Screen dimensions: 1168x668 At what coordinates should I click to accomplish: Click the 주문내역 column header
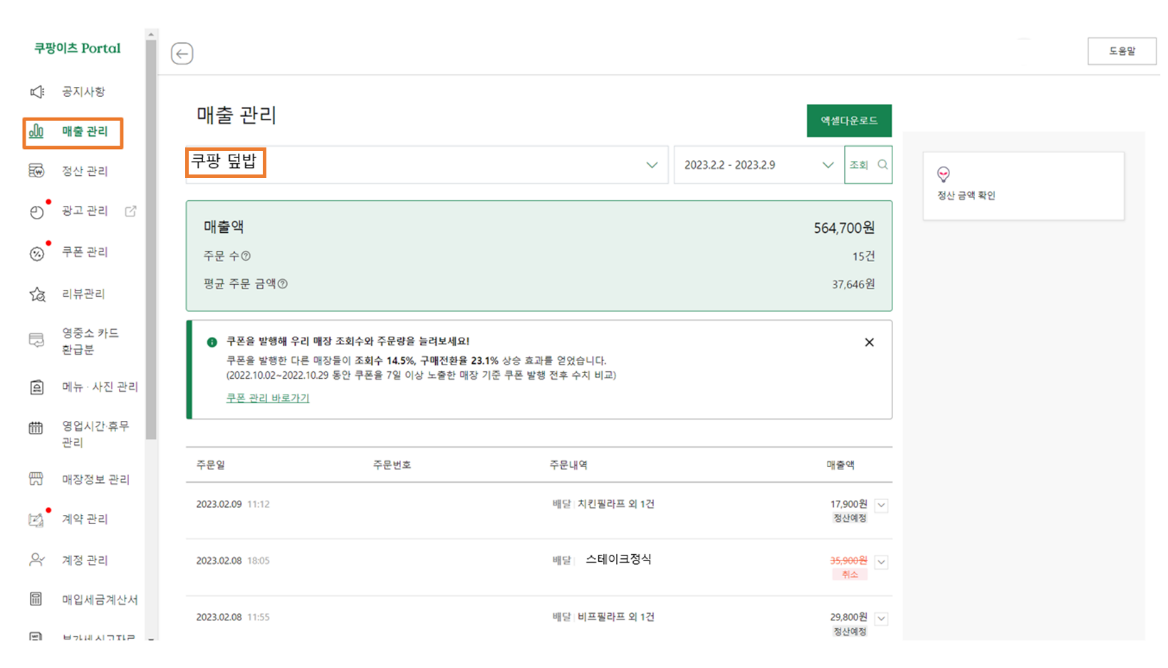(x=568, y=465)
